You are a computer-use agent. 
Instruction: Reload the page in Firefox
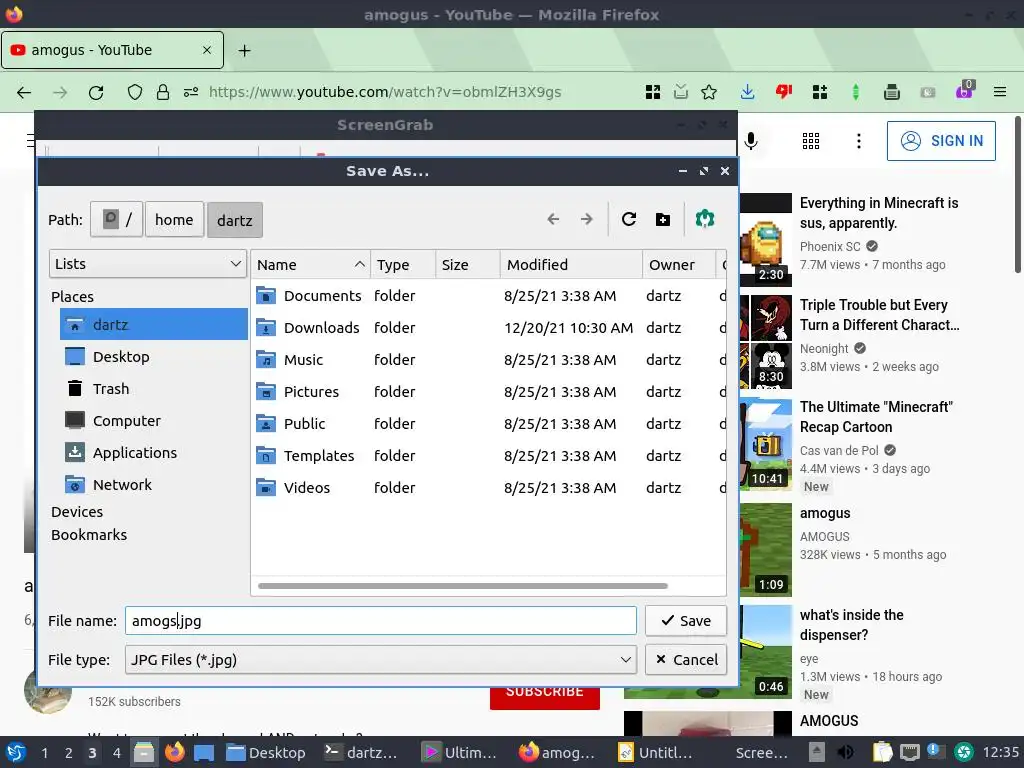tap(96, 92)
